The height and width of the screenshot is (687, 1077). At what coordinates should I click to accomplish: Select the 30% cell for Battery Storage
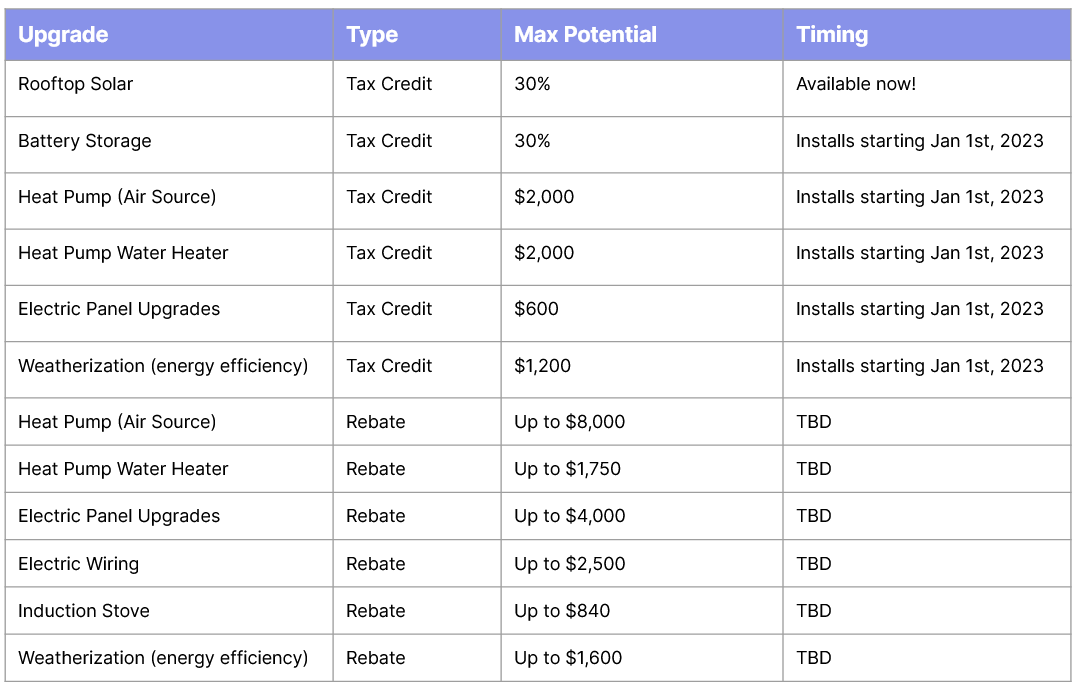pos(532,141)
